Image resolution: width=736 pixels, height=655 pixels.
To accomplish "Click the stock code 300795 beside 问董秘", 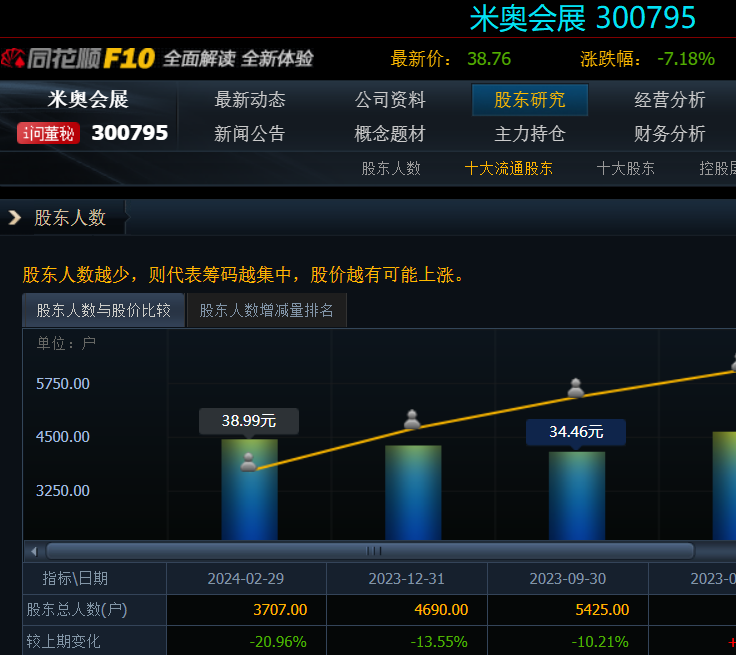I will (130, 133).
